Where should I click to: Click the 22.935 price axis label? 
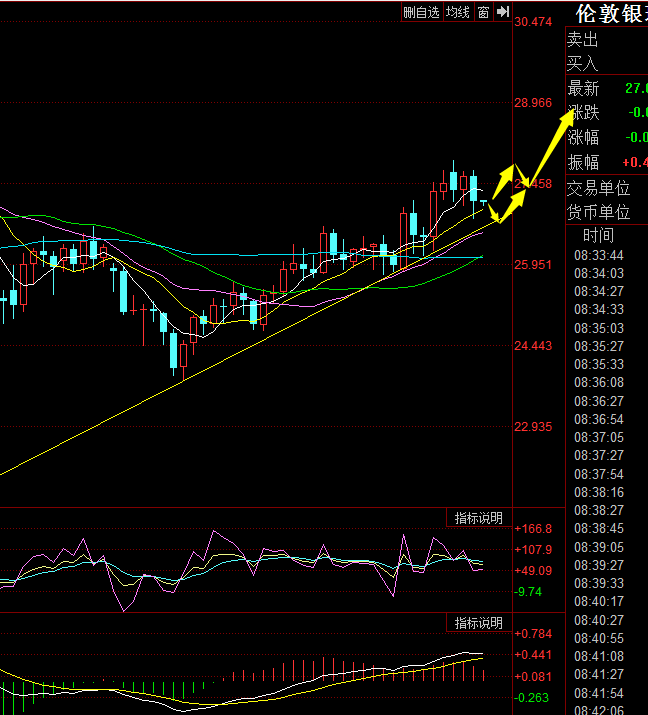point(533,427)
